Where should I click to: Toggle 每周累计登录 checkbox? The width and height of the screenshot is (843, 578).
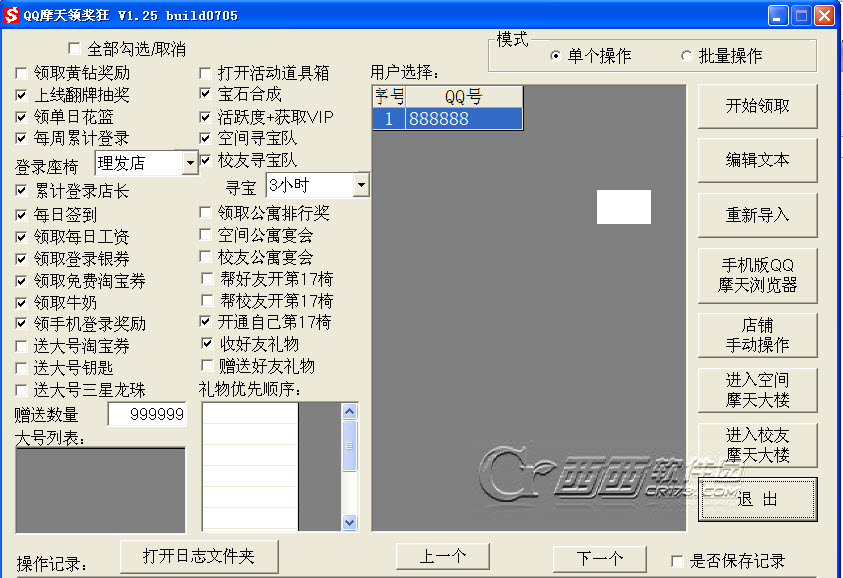coord(22,138)
